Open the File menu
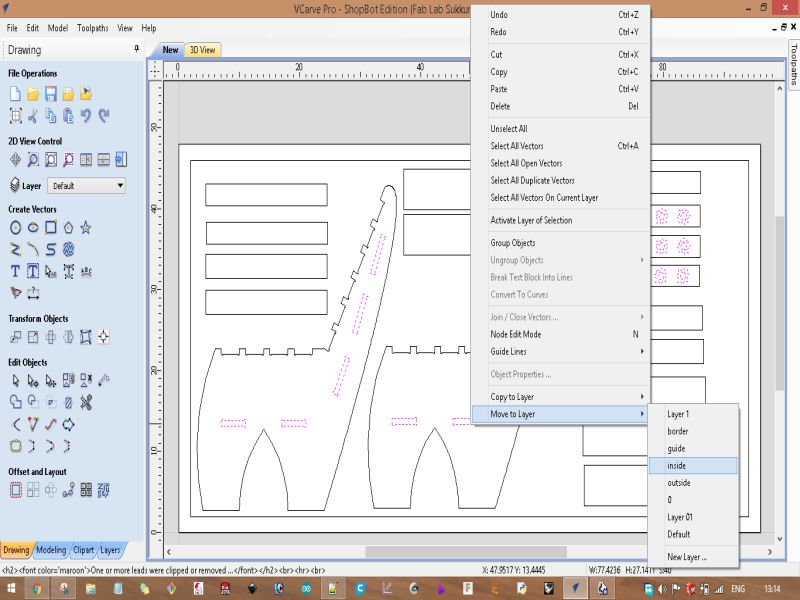Image resolution: width=800 pixels, height=600 pixels. point(12,28)
